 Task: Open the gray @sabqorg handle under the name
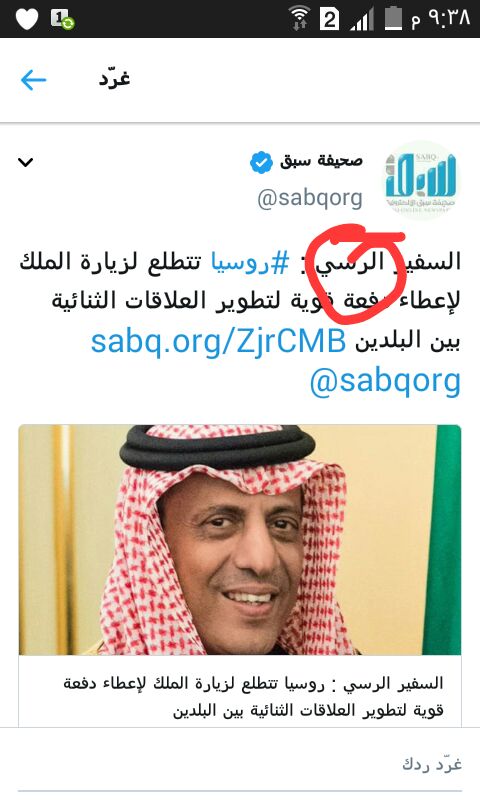click(310, 198)
